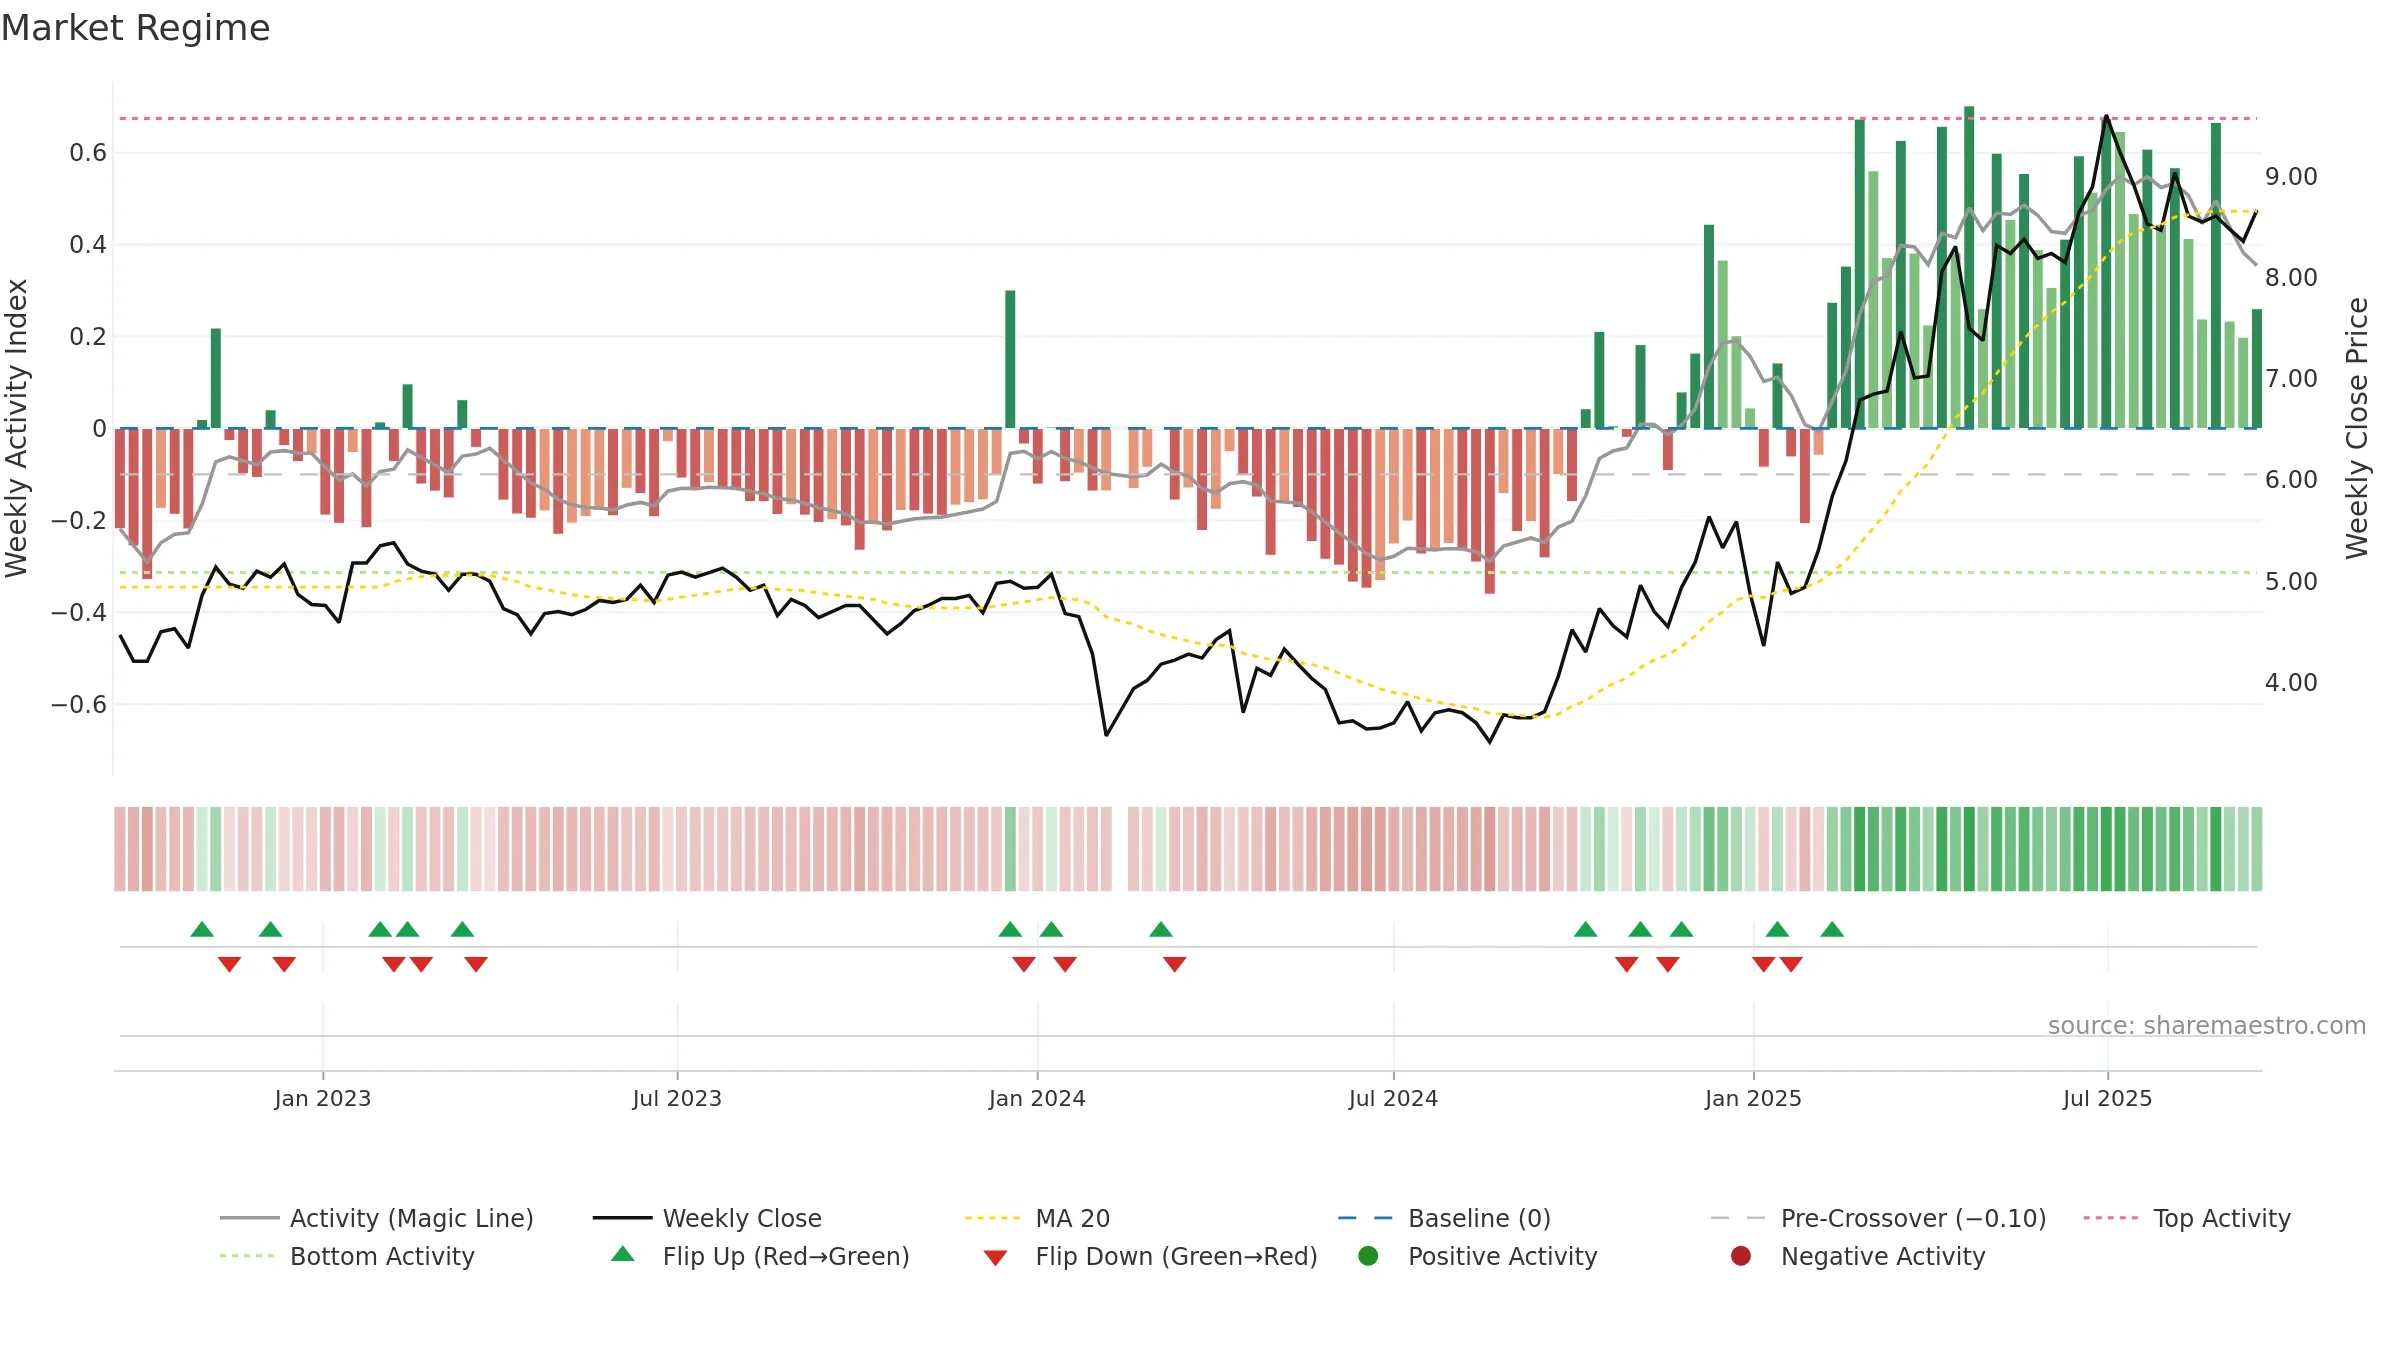Click the Flip Down (Green→Red) legend label
Screen dimensions: 2400x1350
1176,1256
